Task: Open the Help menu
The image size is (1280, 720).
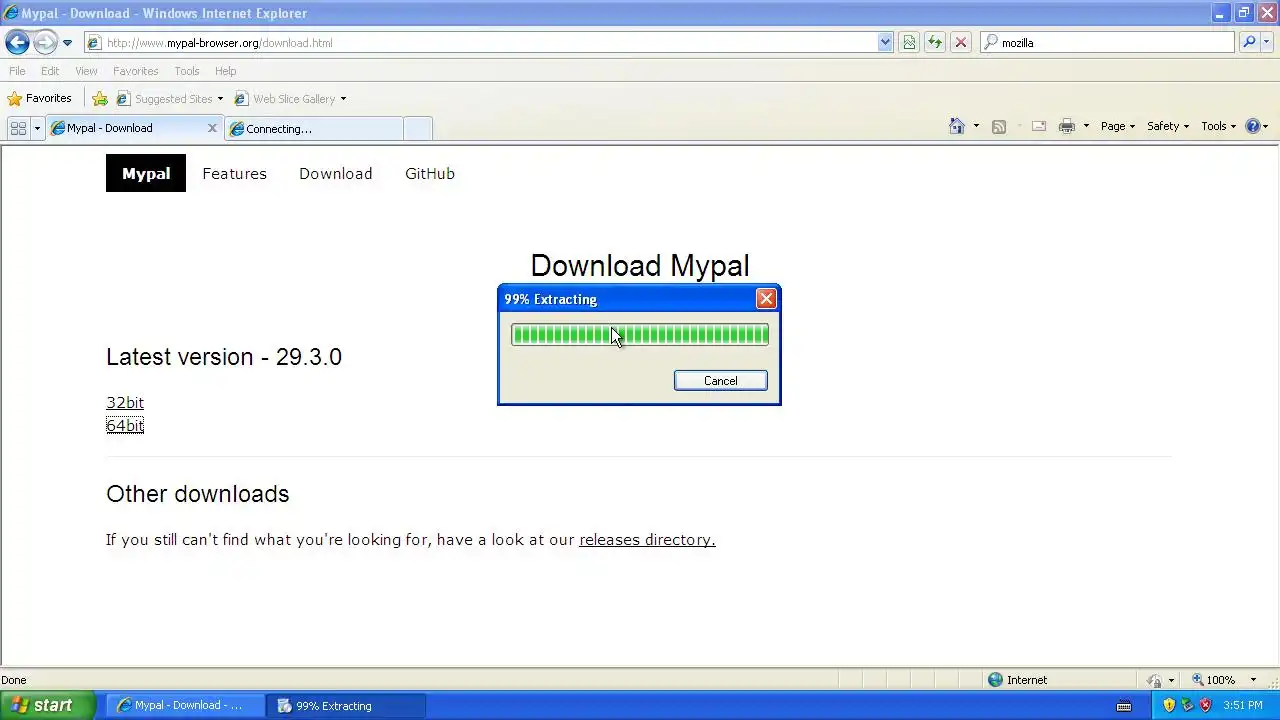Action: click(226, 71)
